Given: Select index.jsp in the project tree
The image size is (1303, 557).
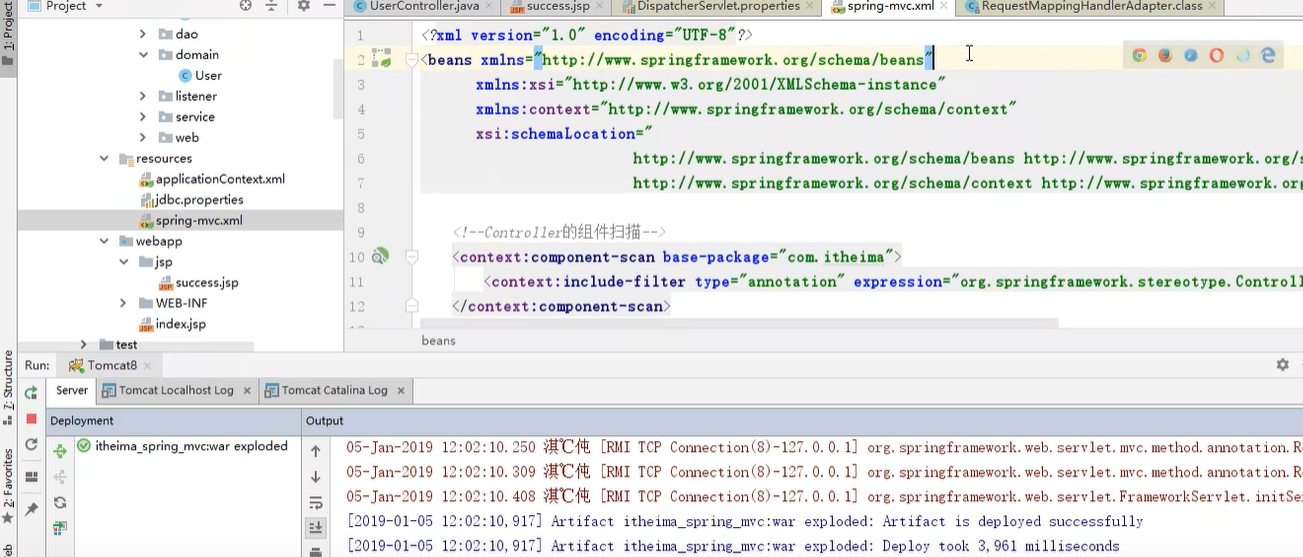Looking at the screenshot, I should tap(172, 324).
